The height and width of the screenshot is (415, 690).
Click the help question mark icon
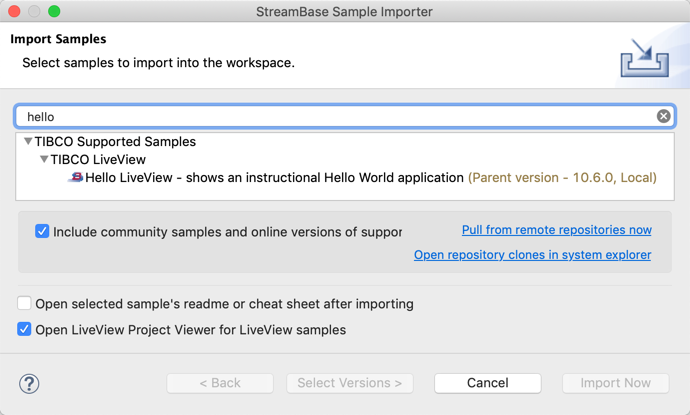[29, 383]
